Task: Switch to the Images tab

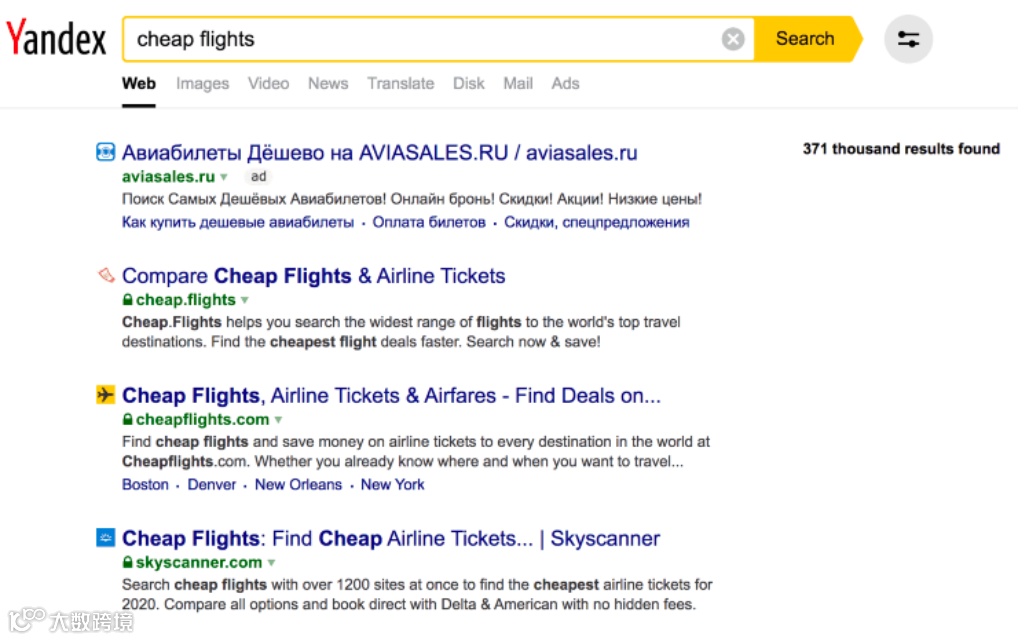Action: point(202,84)
